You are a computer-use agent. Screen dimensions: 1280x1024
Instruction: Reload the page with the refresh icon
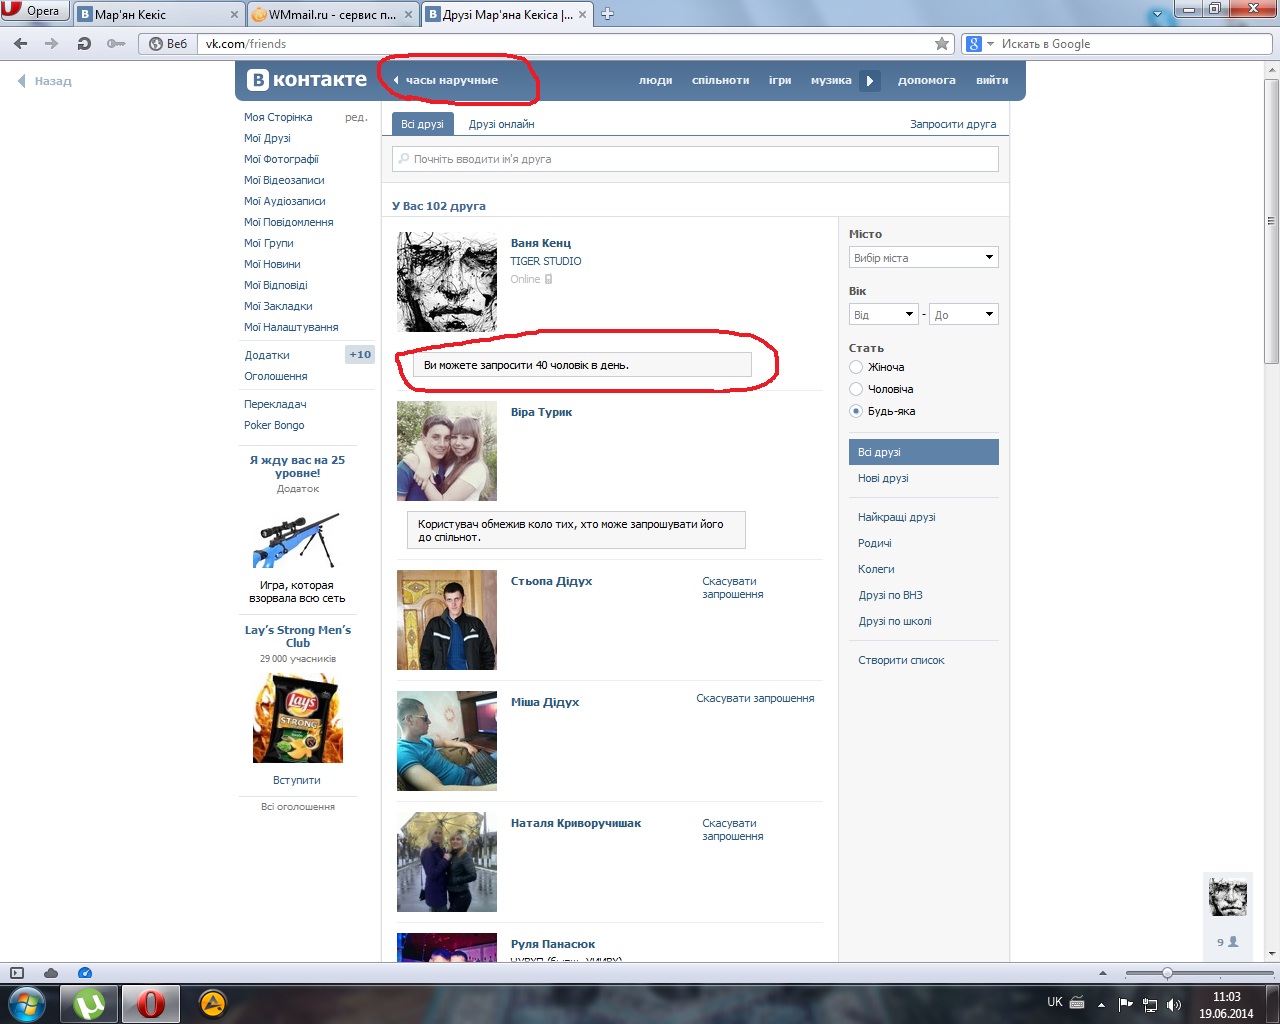tap(84, 44)
